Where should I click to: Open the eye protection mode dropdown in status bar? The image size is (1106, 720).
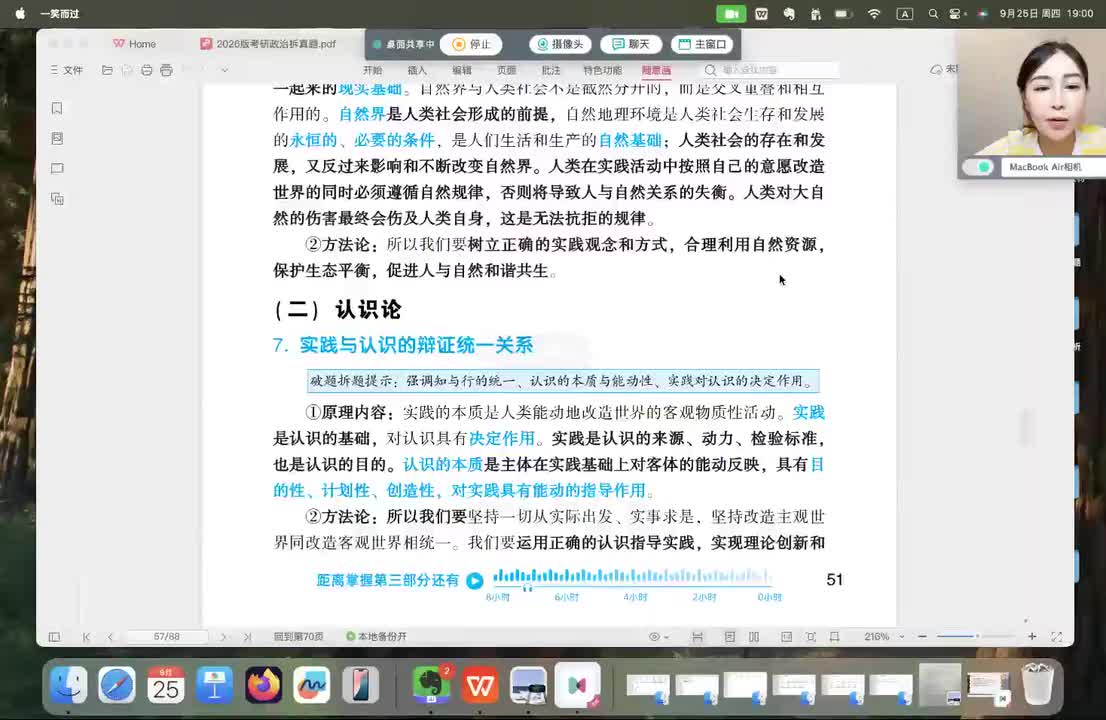[659, 637]
